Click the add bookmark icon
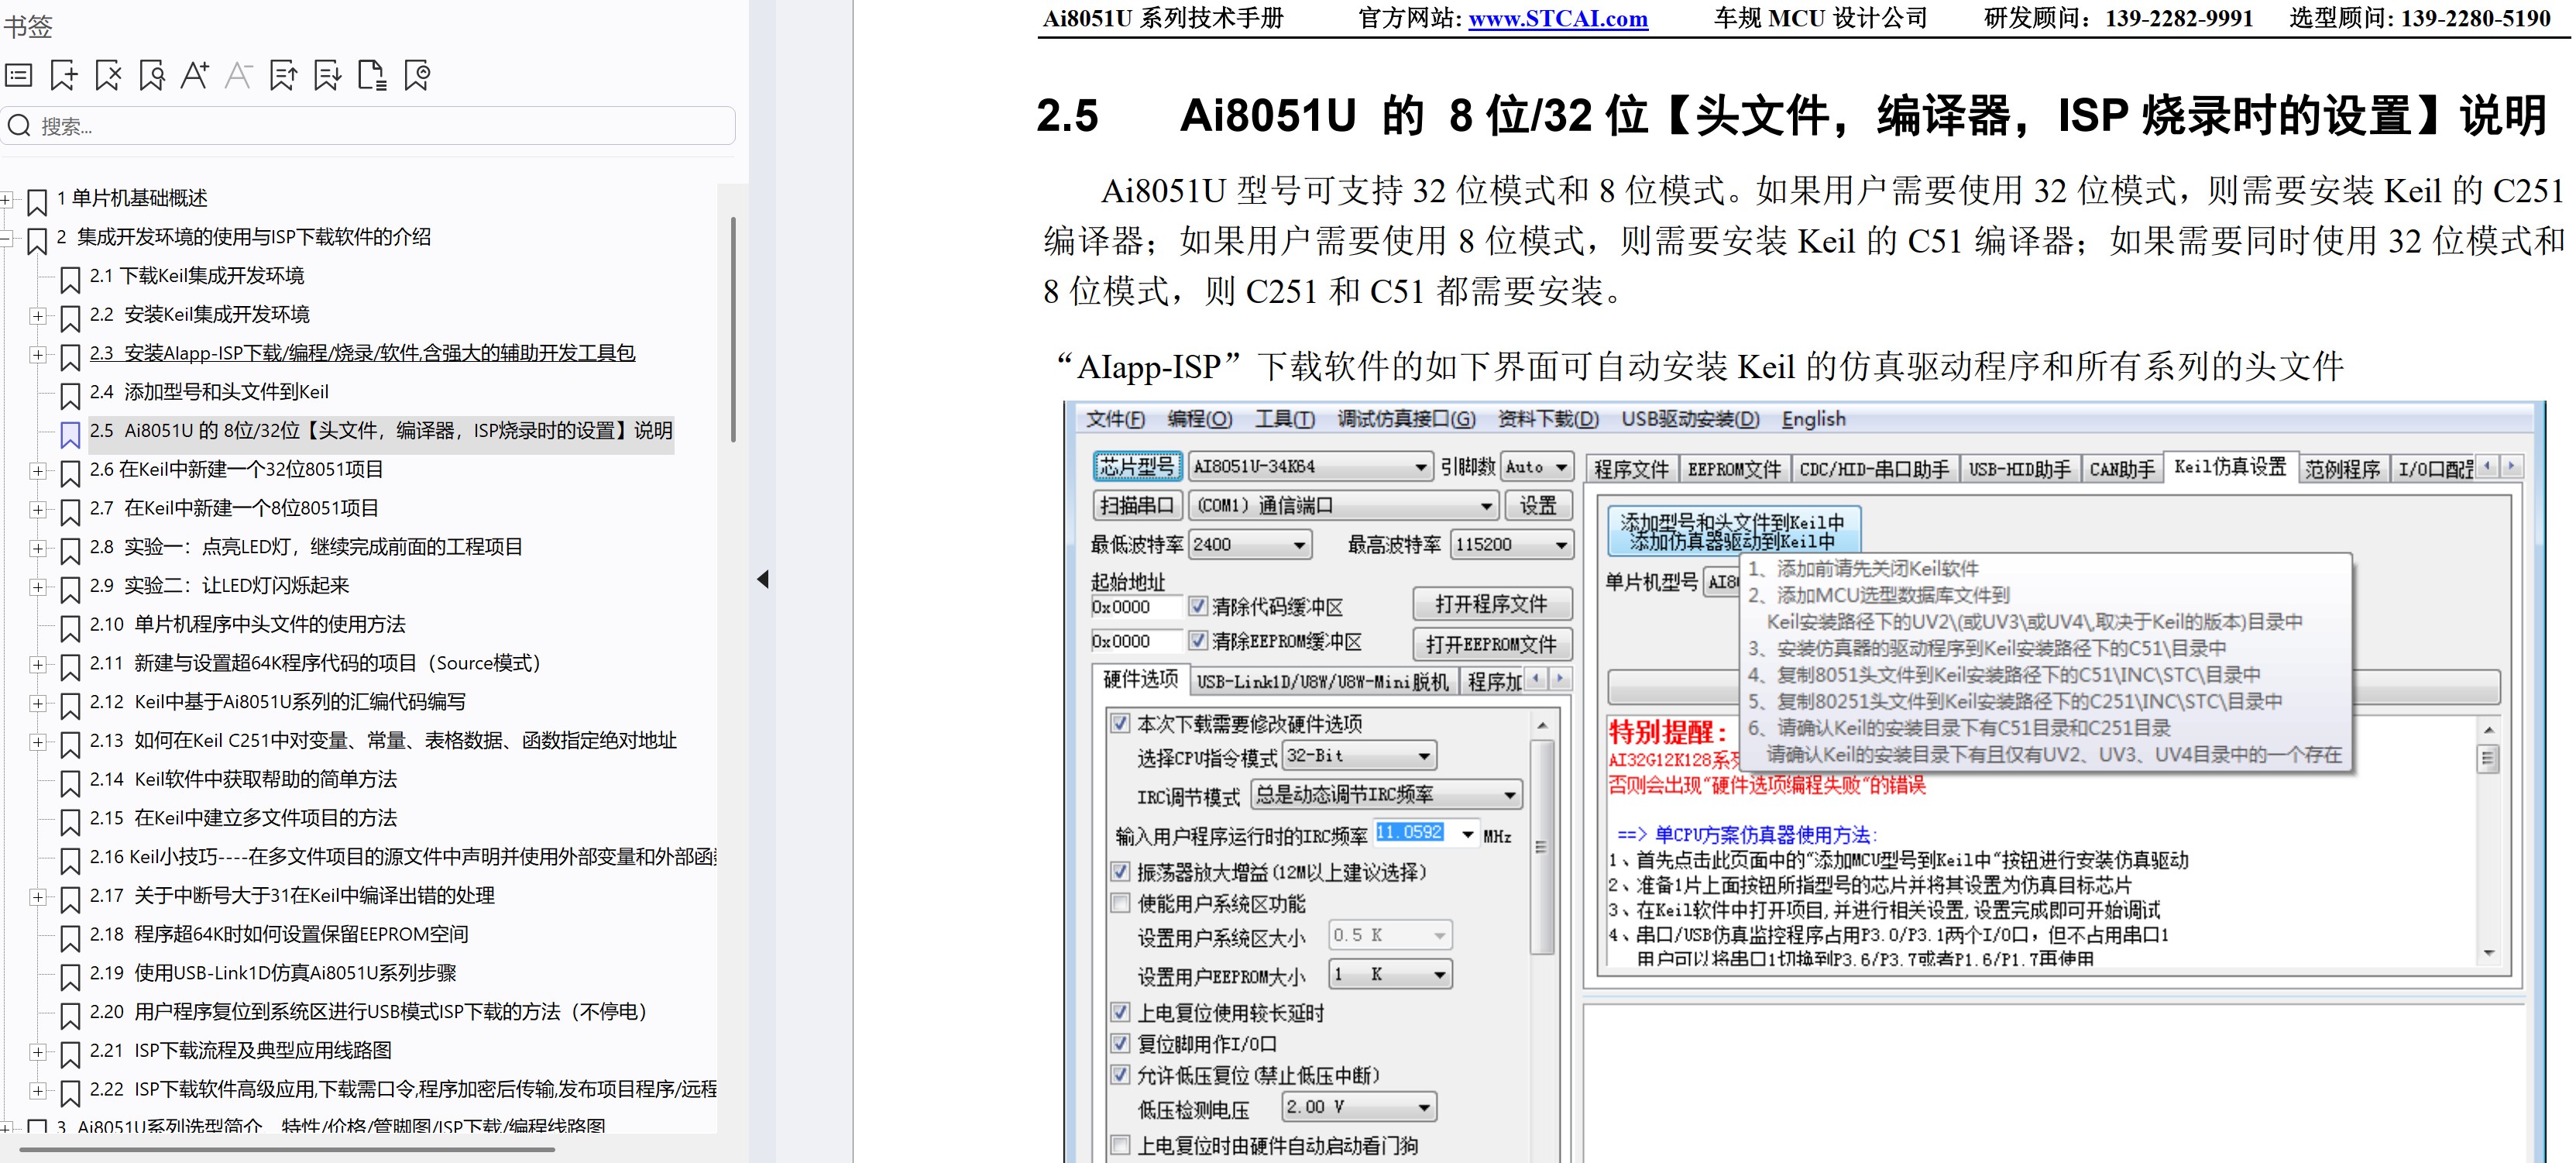 coord(64,75)
